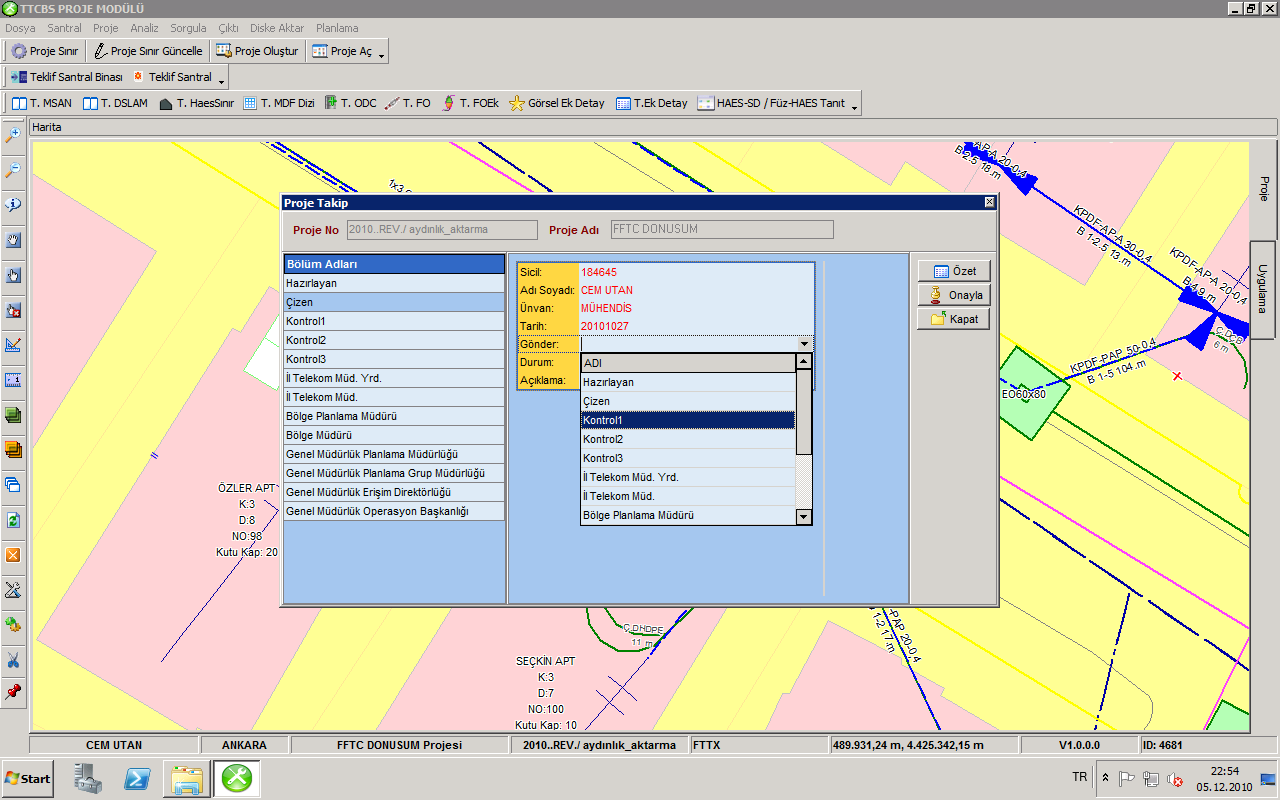The height and width of the screenshot is (800, 1280).
Task: Click the dropdown list scroll down arrow
Action: pos(803,516)
